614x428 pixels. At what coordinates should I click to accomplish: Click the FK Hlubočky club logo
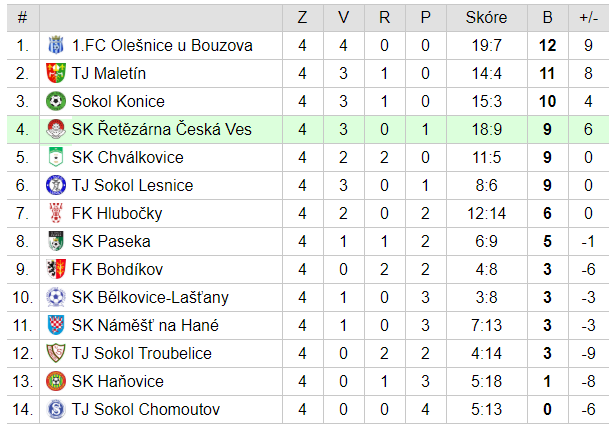click(x=56, y=213)
